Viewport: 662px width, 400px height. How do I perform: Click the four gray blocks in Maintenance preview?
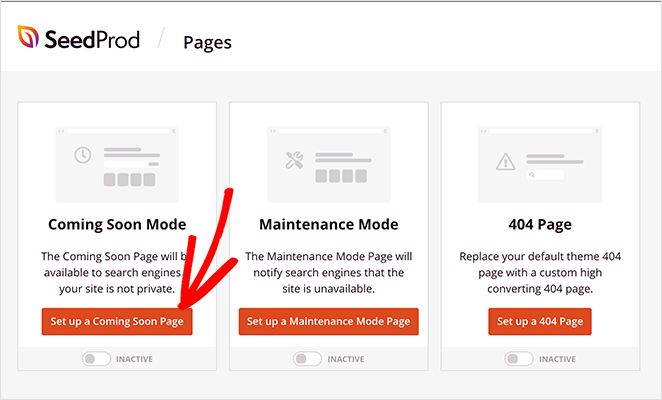click(341, 176)
